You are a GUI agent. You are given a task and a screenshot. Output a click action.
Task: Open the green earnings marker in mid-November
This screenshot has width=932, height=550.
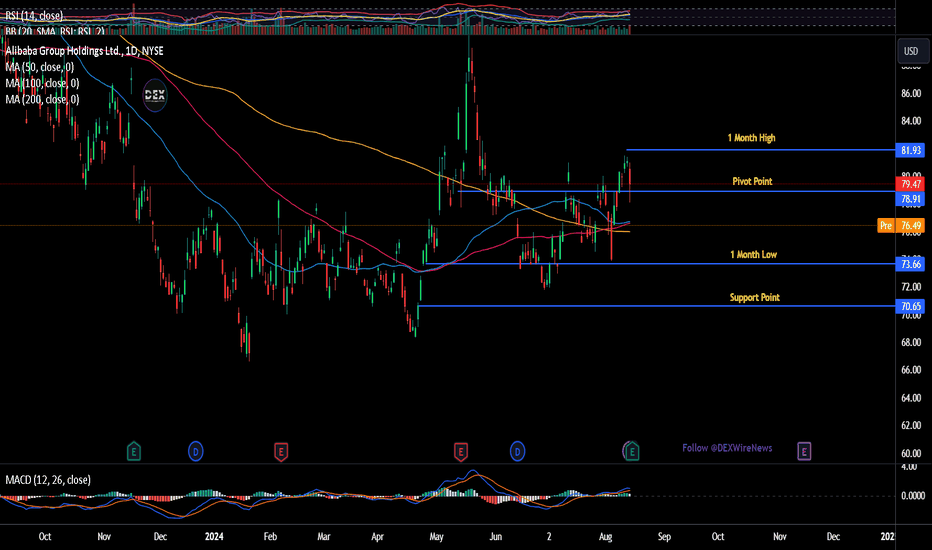[134, 452]
